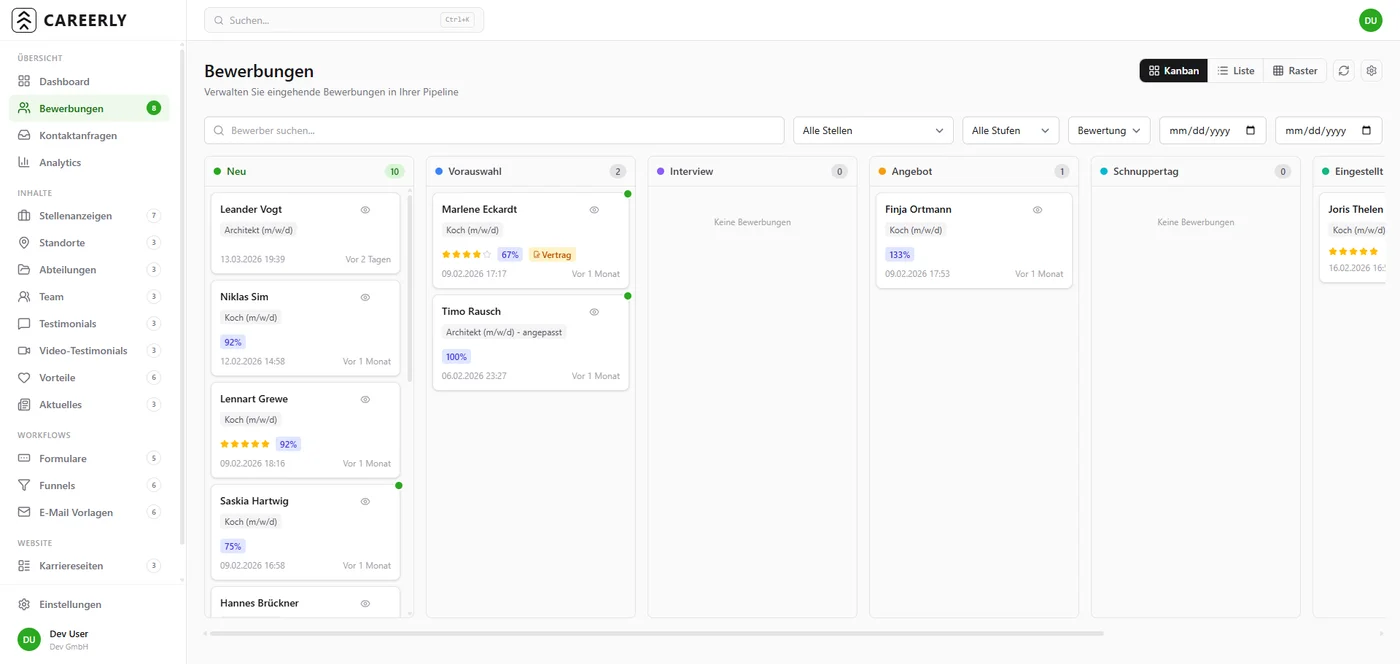Open Team people icon

25,297
